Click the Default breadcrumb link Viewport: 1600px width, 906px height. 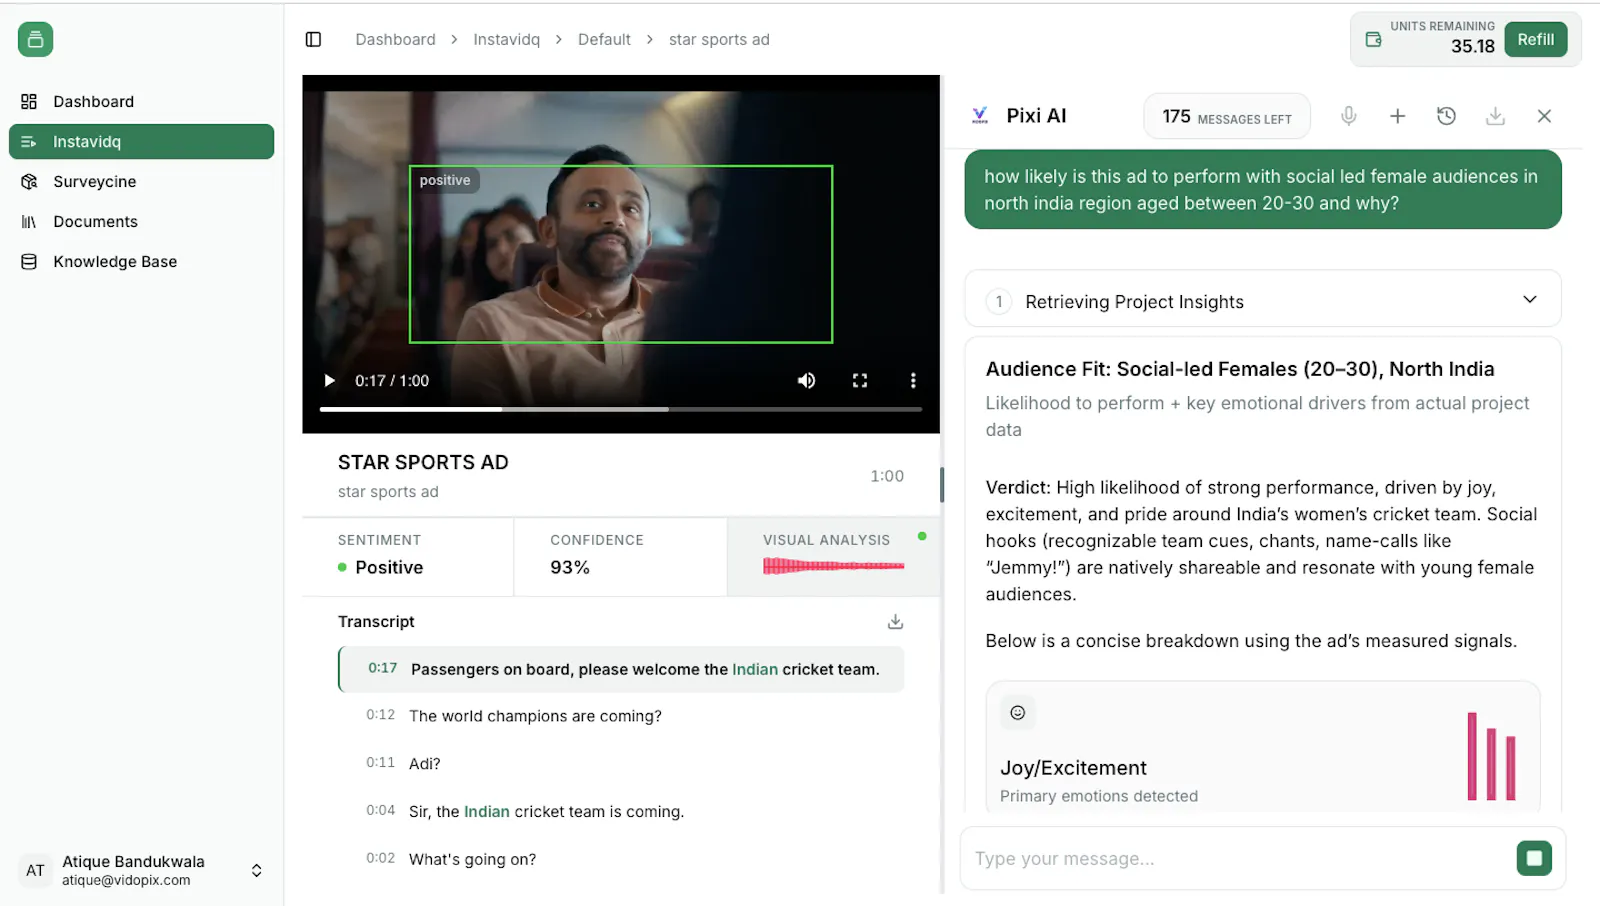click(604, 39)
